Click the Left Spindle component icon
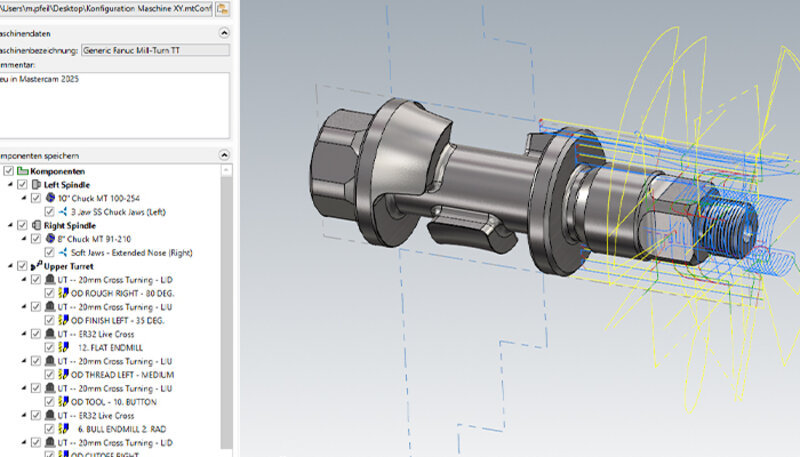The width and height of the screenshot is (800, 457). coord(35,185)
